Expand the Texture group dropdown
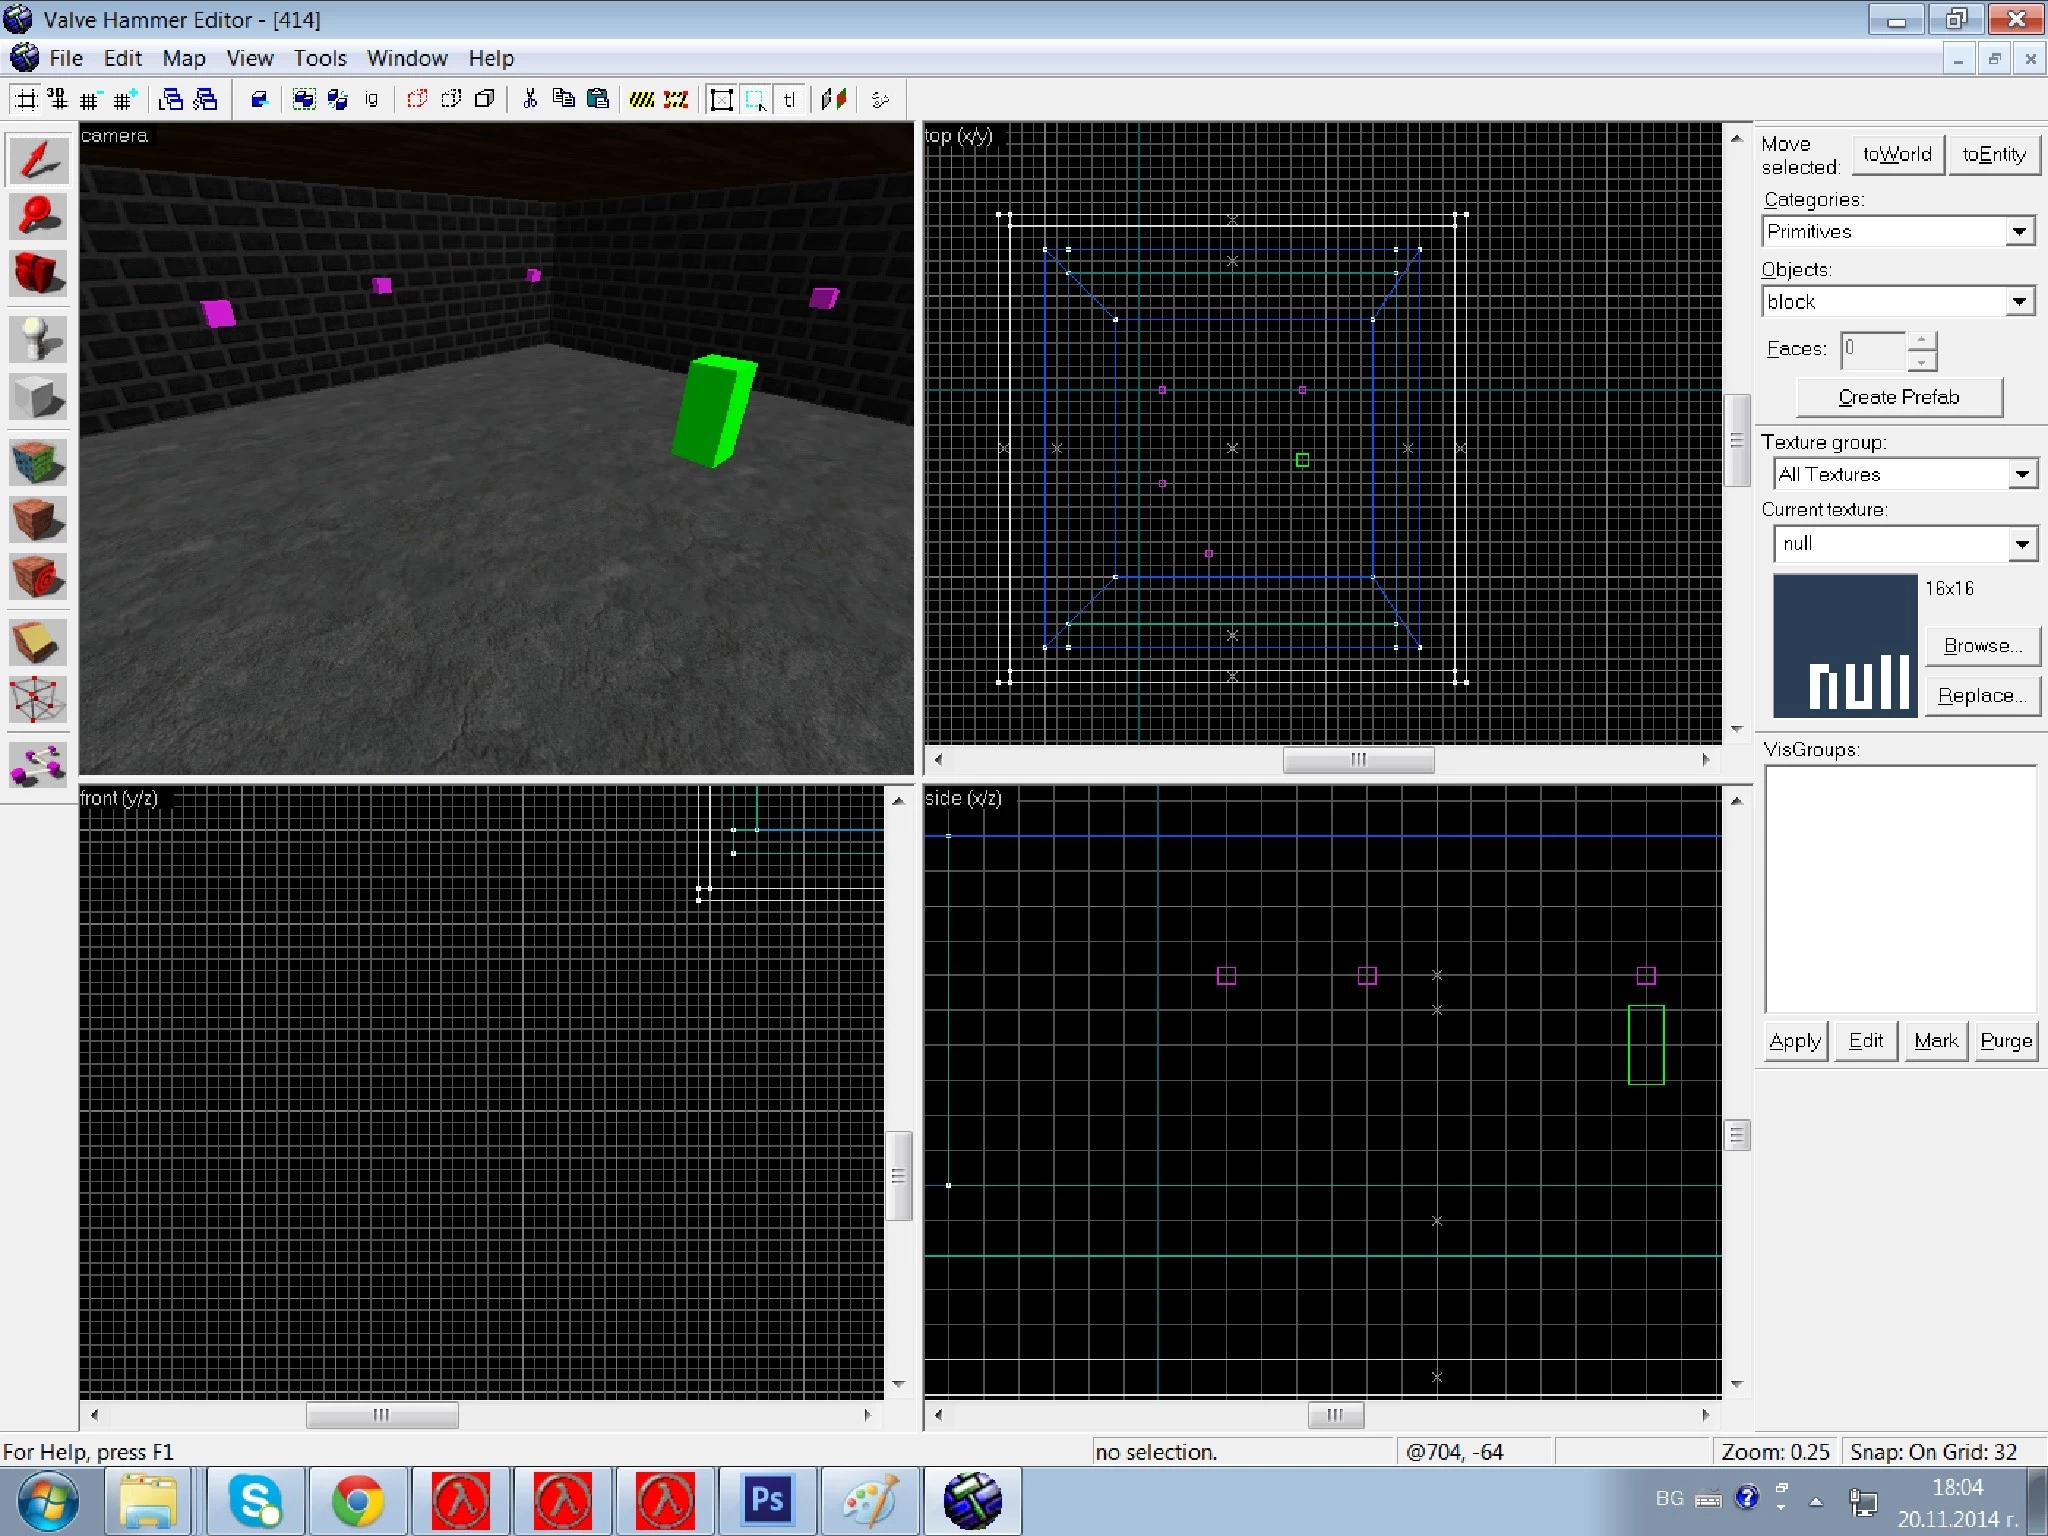Screen dimensions: 2048x1536 click(x=2022, y=474)
